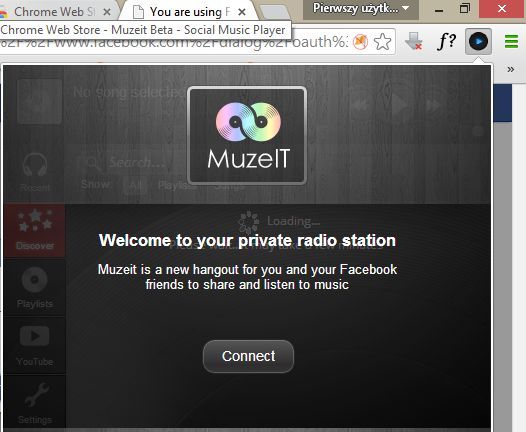This screenshot has width=526, height=432.
Task: Expand hidden bookmarks with the double chevron
Action: pos(511,69)
